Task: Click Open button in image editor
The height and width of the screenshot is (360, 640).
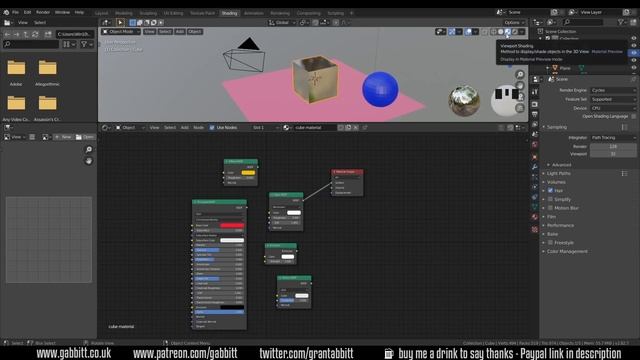Action: click(x=84, y=137)
